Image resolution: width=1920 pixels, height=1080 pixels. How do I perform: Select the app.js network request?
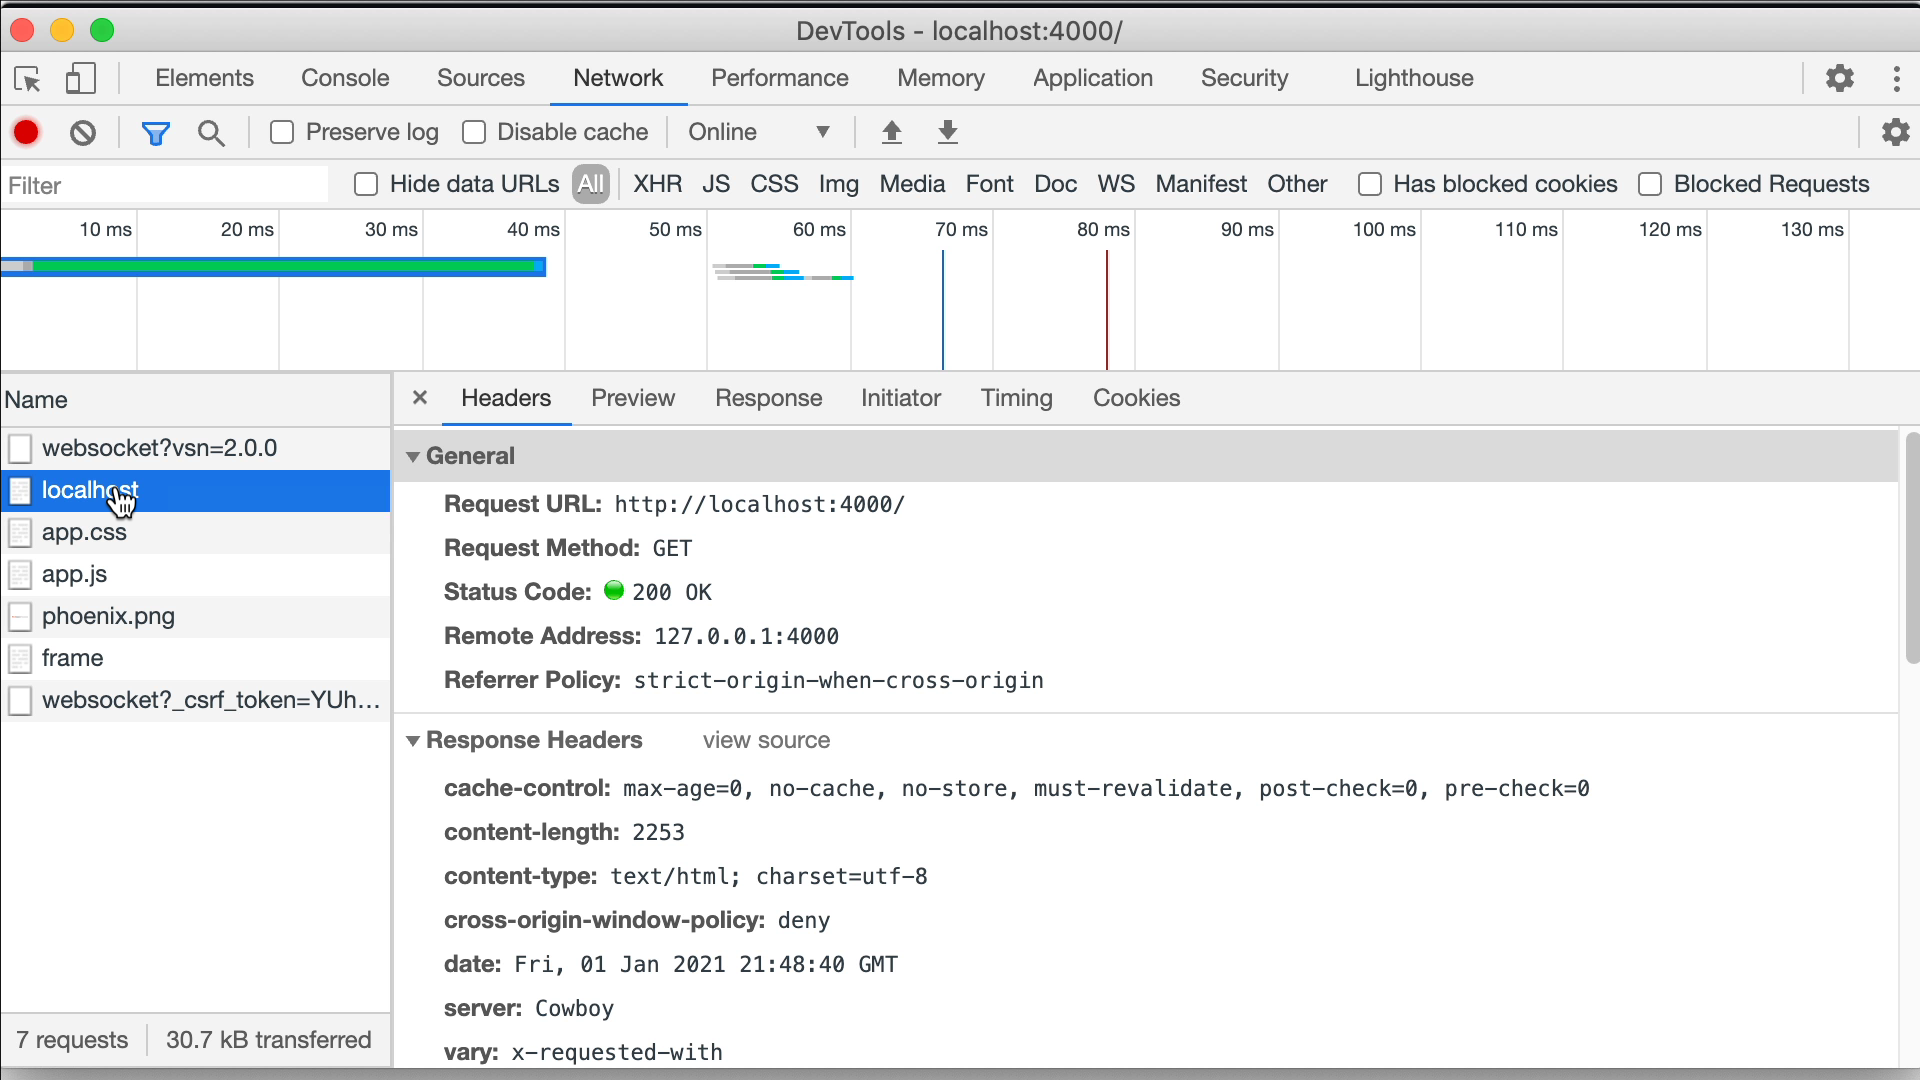[74, 574]
